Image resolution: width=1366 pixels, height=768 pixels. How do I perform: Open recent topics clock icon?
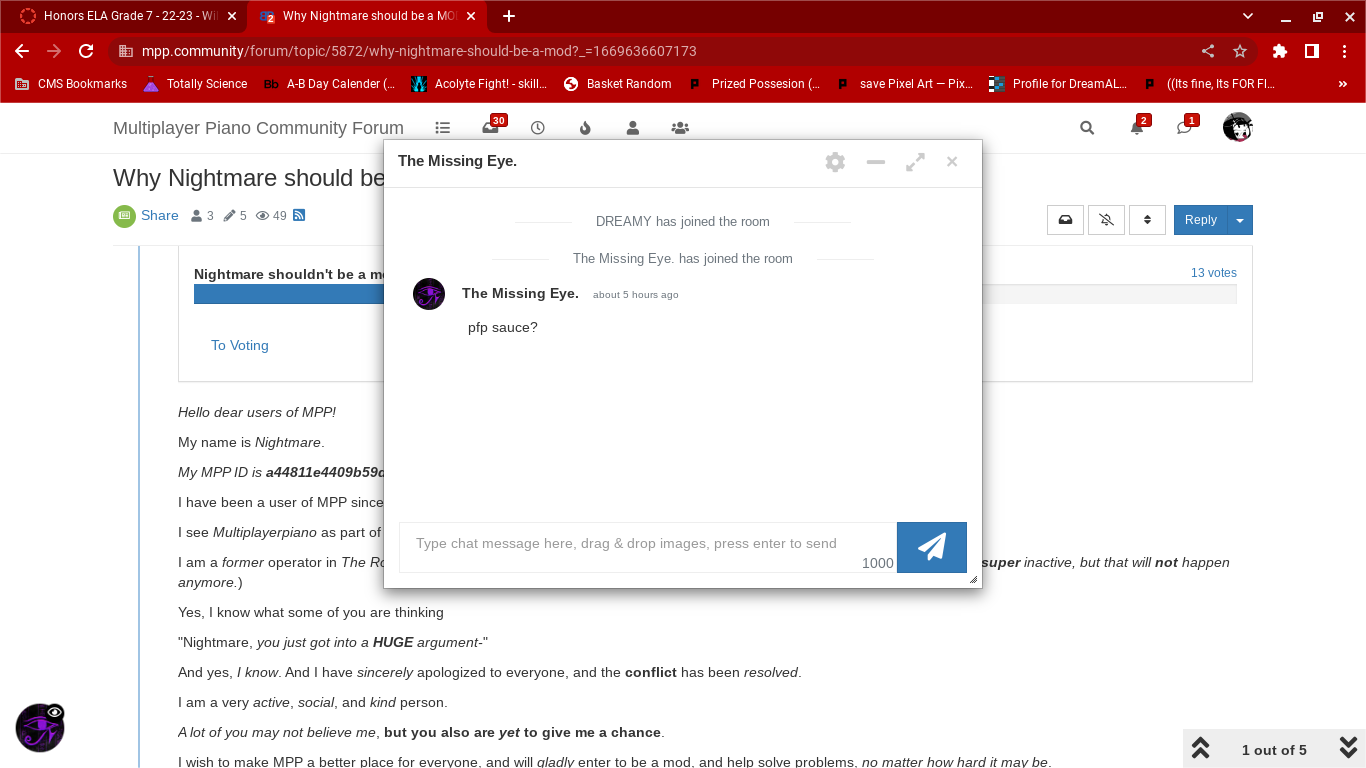(x=538, y=128)
